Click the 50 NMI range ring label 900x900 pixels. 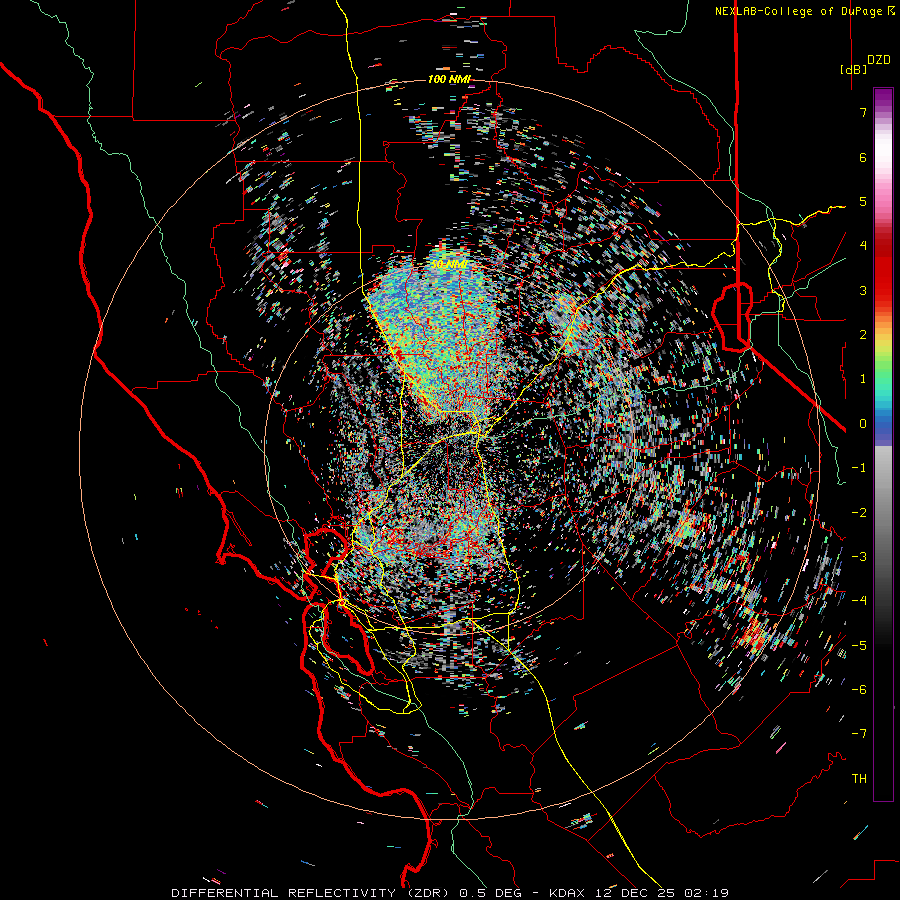(x=449, y=264)
